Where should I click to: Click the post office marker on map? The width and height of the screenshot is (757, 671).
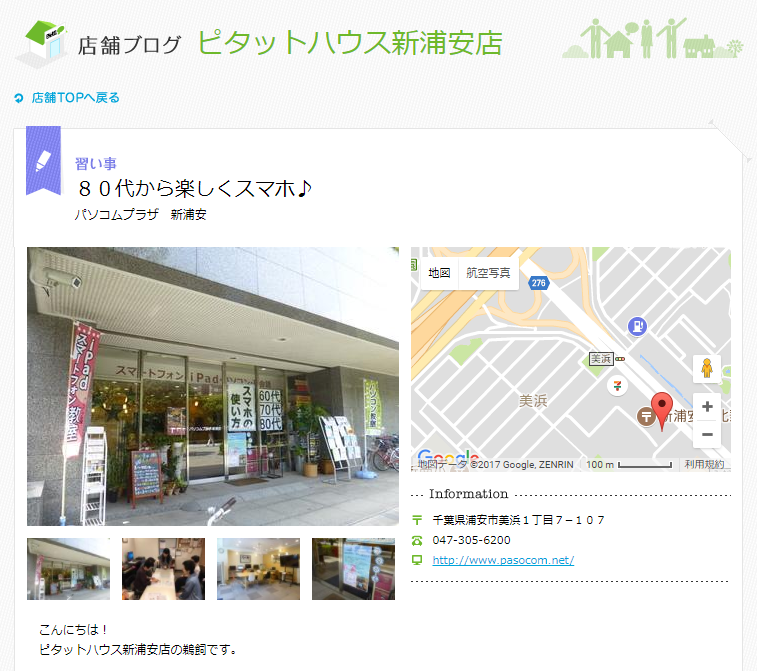coord(646,416)
